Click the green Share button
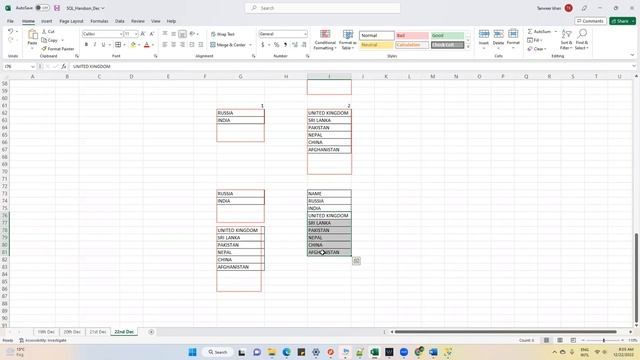 click(622, 21)
